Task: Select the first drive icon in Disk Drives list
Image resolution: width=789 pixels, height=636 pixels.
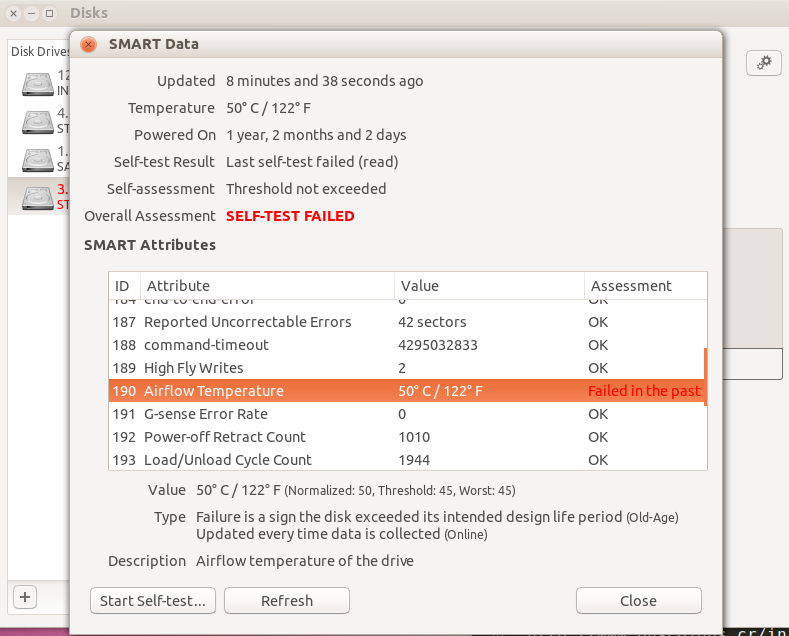Action: point(38,83)
